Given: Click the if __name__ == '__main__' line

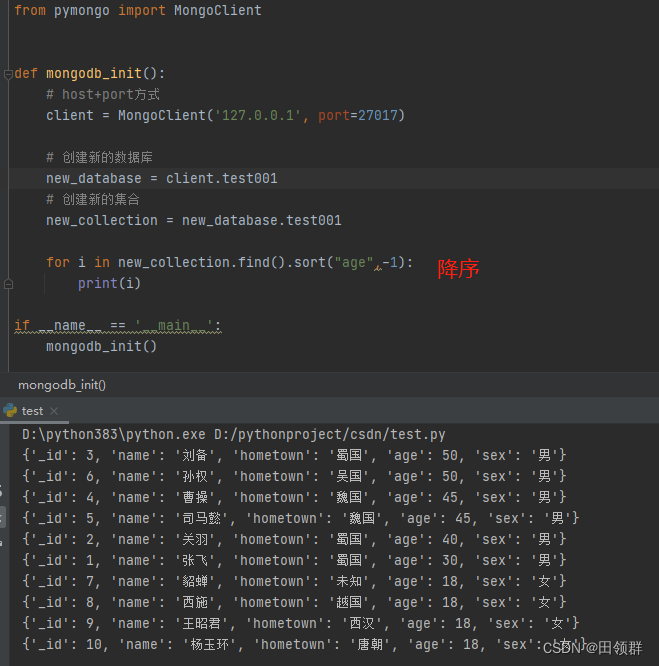Looking at the screenshot, I should [118, 326].
